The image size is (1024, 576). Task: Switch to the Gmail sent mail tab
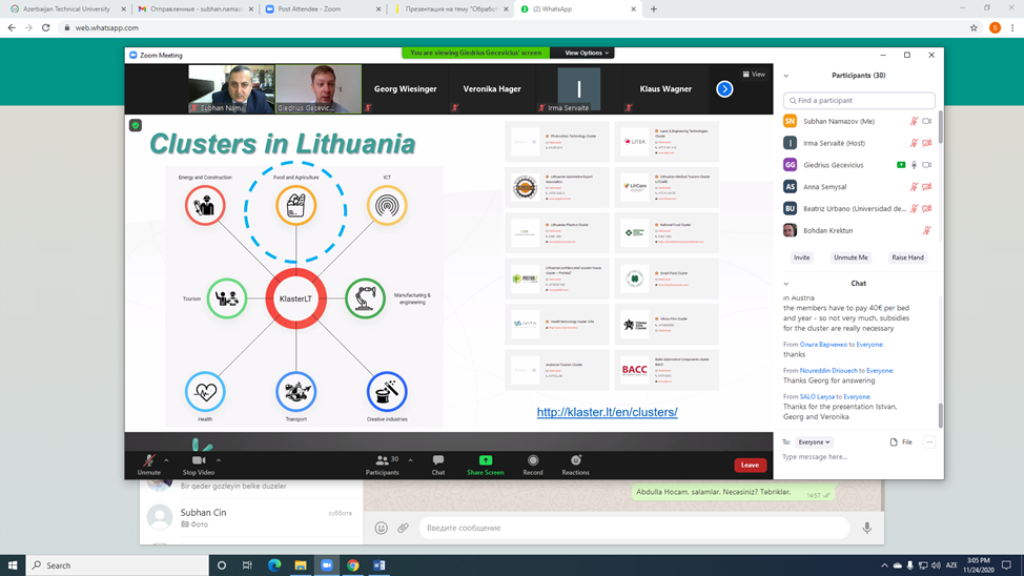[x=196, y=9]
